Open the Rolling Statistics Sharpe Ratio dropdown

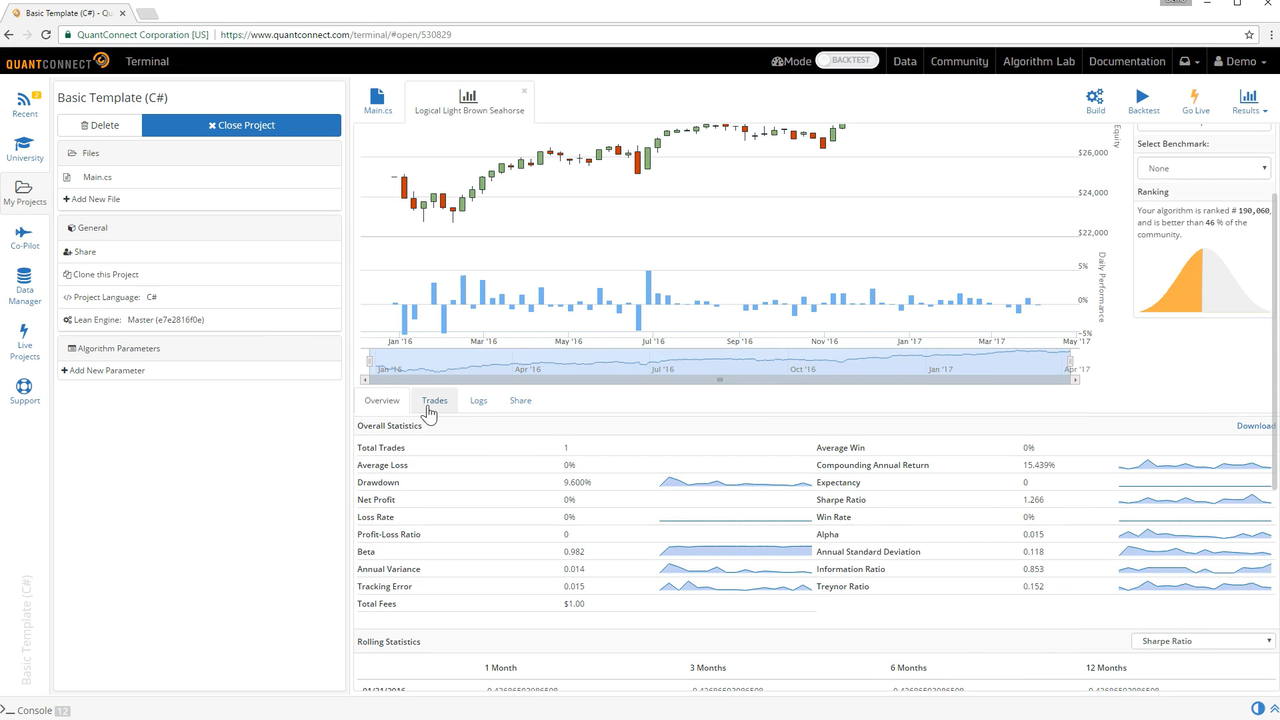pyautogui.click(x=1204, y=641)
